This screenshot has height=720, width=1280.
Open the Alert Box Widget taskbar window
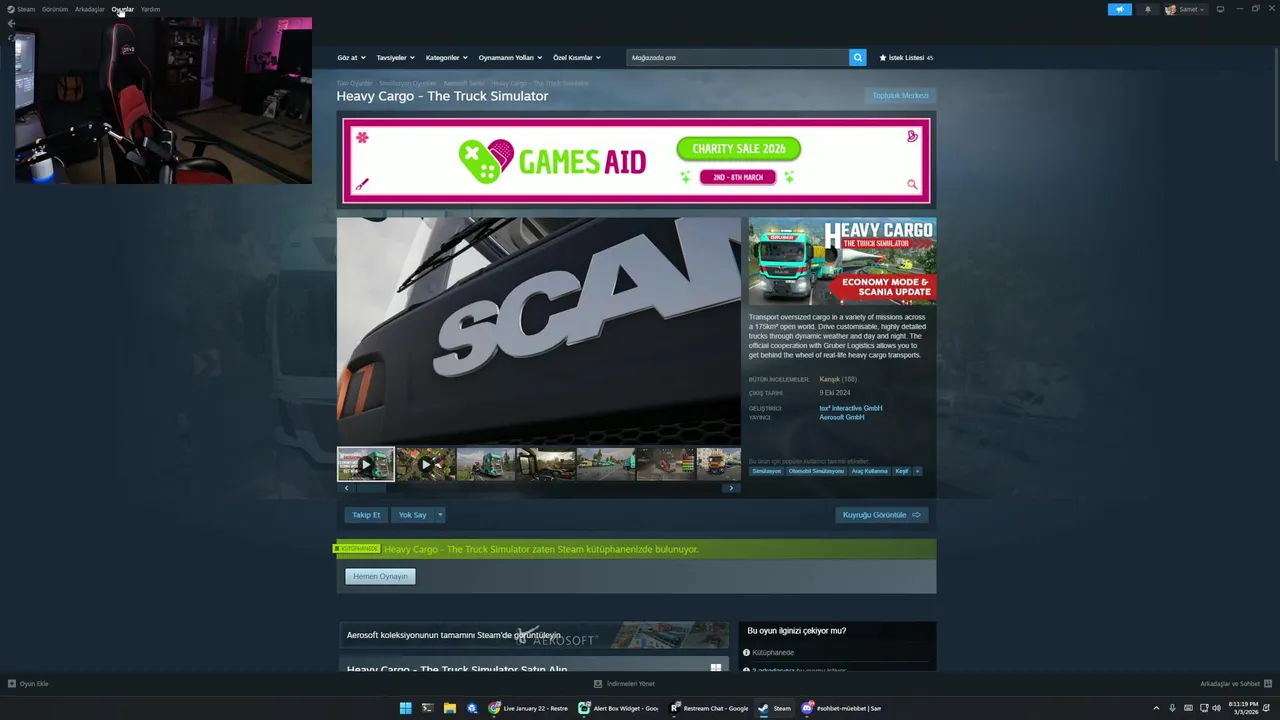point(618,708)
